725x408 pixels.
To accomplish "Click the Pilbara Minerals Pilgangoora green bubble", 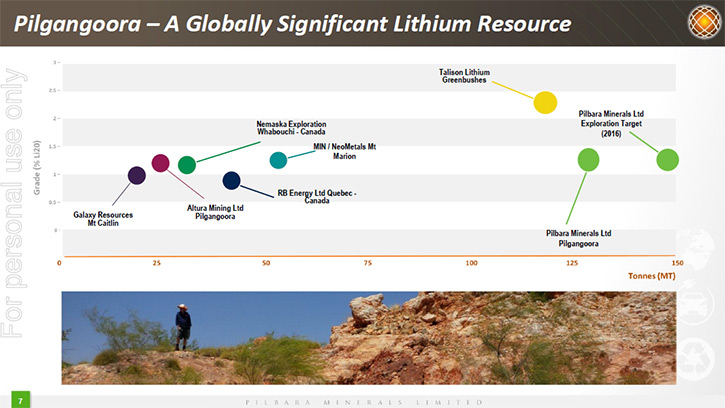I will (589, 160).
